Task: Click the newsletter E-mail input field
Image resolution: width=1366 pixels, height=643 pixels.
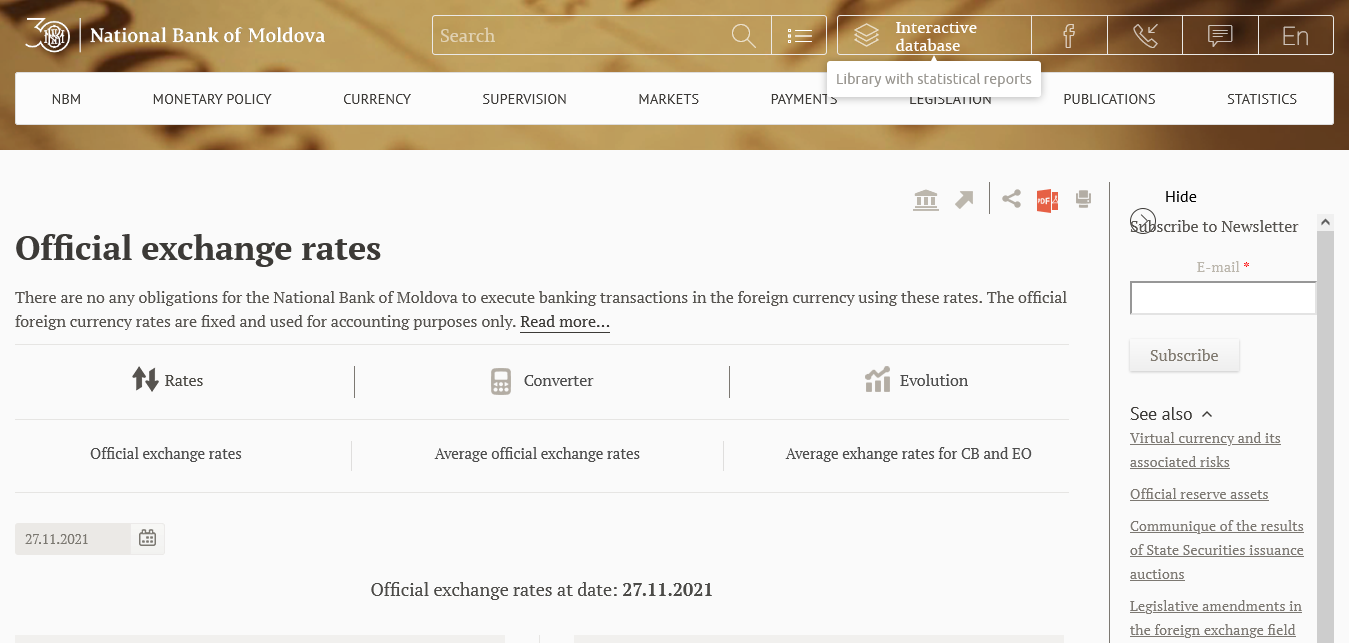Action: tap(1223, 298)
